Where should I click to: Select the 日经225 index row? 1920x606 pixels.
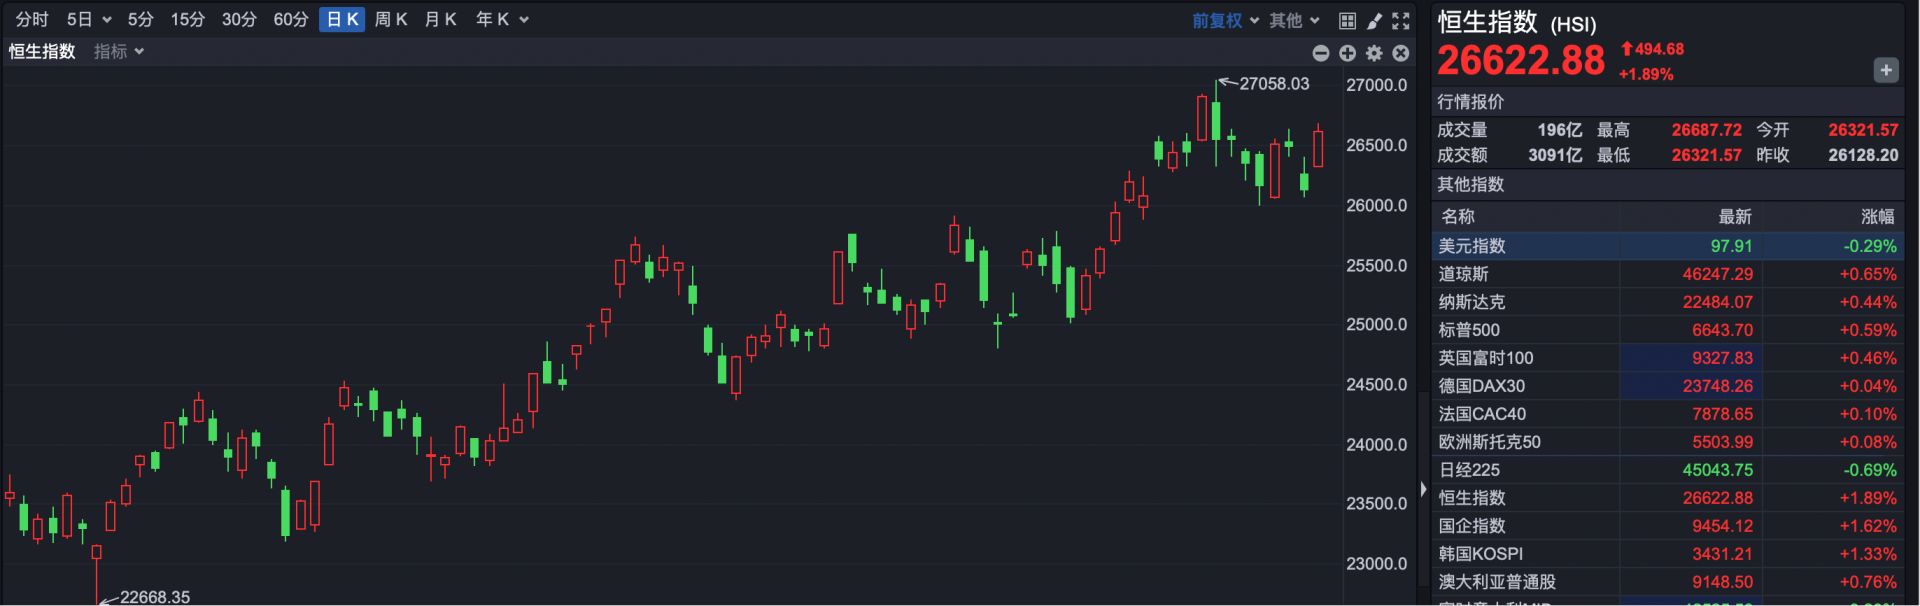1668,470
